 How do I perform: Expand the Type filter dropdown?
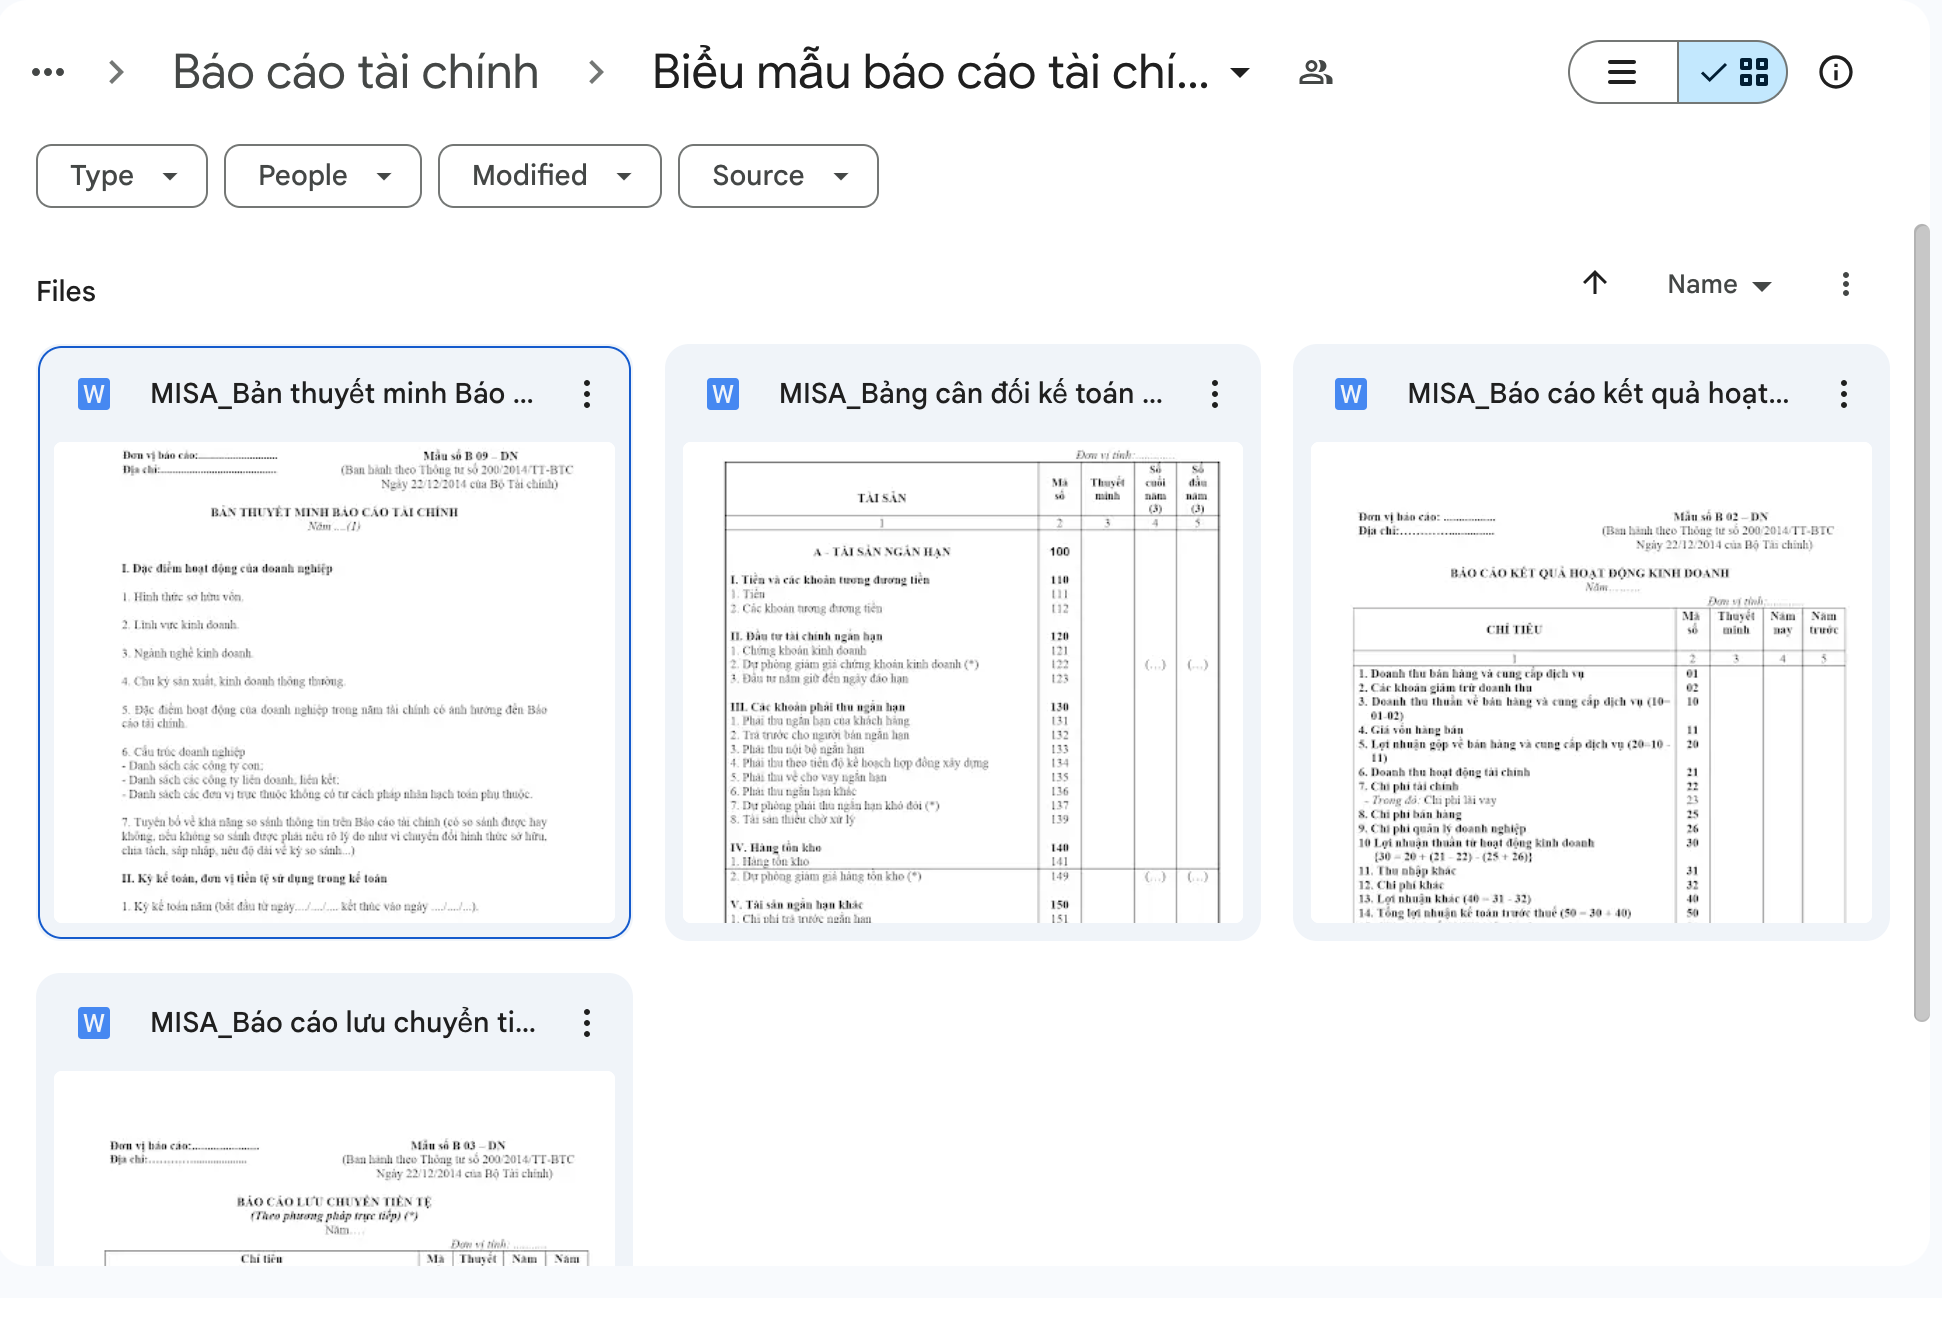[x=122, y=176]
